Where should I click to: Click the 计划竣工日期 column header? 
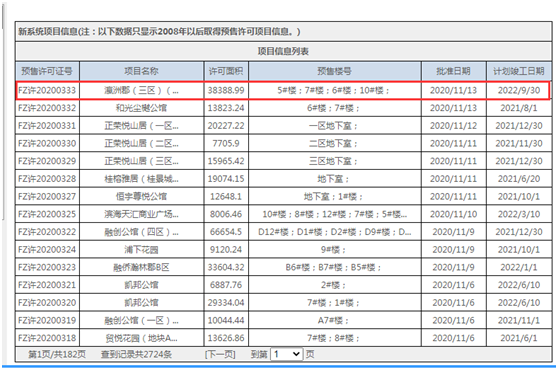518,71
